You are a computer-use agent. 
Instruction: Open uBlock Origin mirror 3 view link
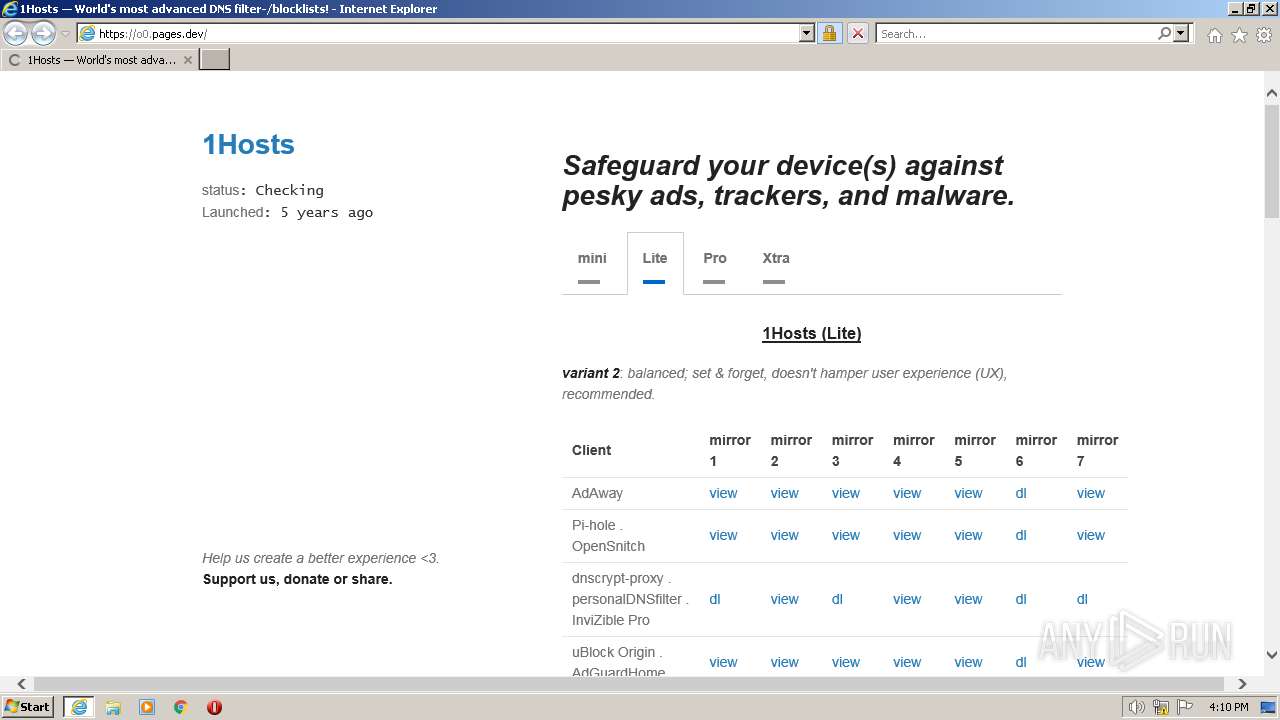(x=845, y=662)
